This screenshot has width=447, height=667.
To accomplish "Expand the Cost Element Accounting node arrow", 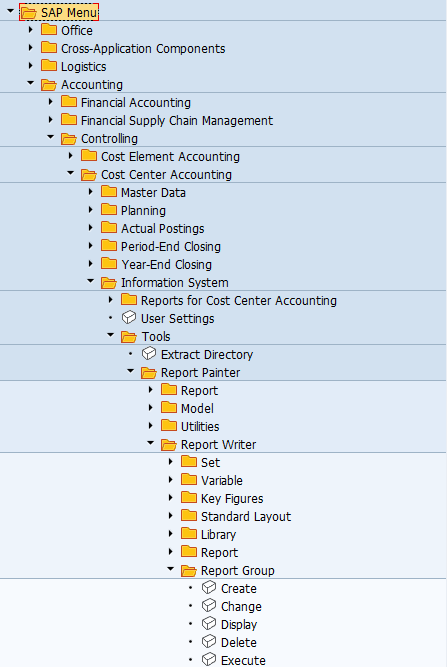I will 70,156.
